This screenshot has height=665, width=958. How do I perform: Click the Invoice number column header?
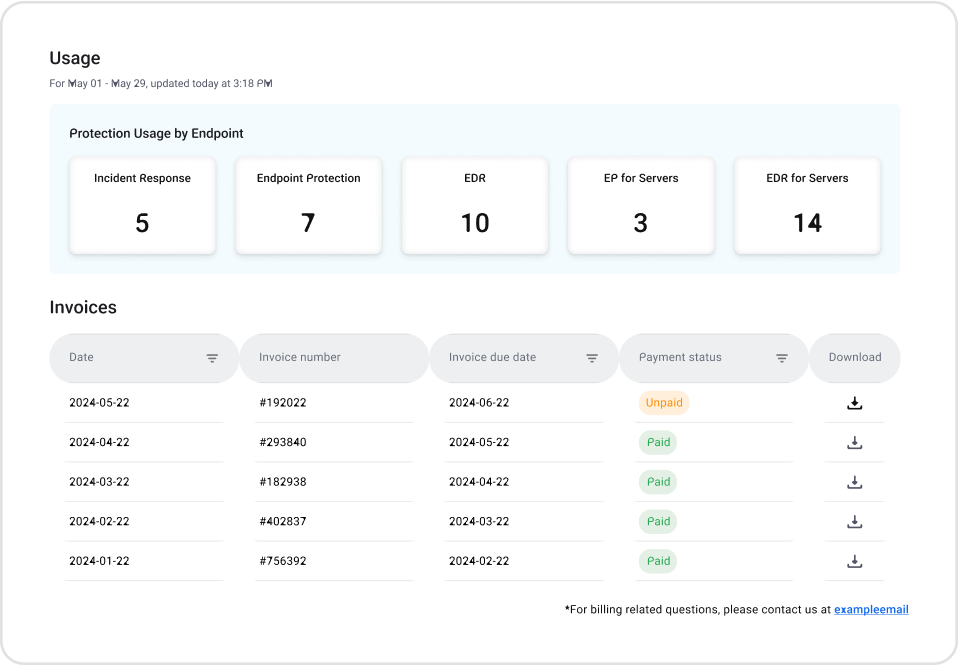pos(300,357)
